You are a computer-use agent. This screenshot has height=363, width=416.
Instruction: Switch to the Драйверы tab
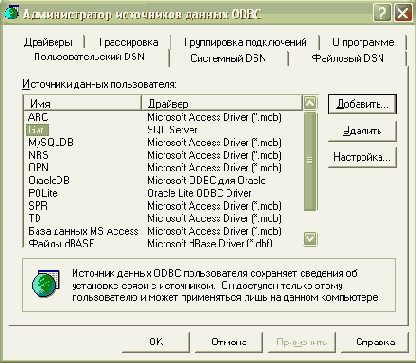coord(48,43)
